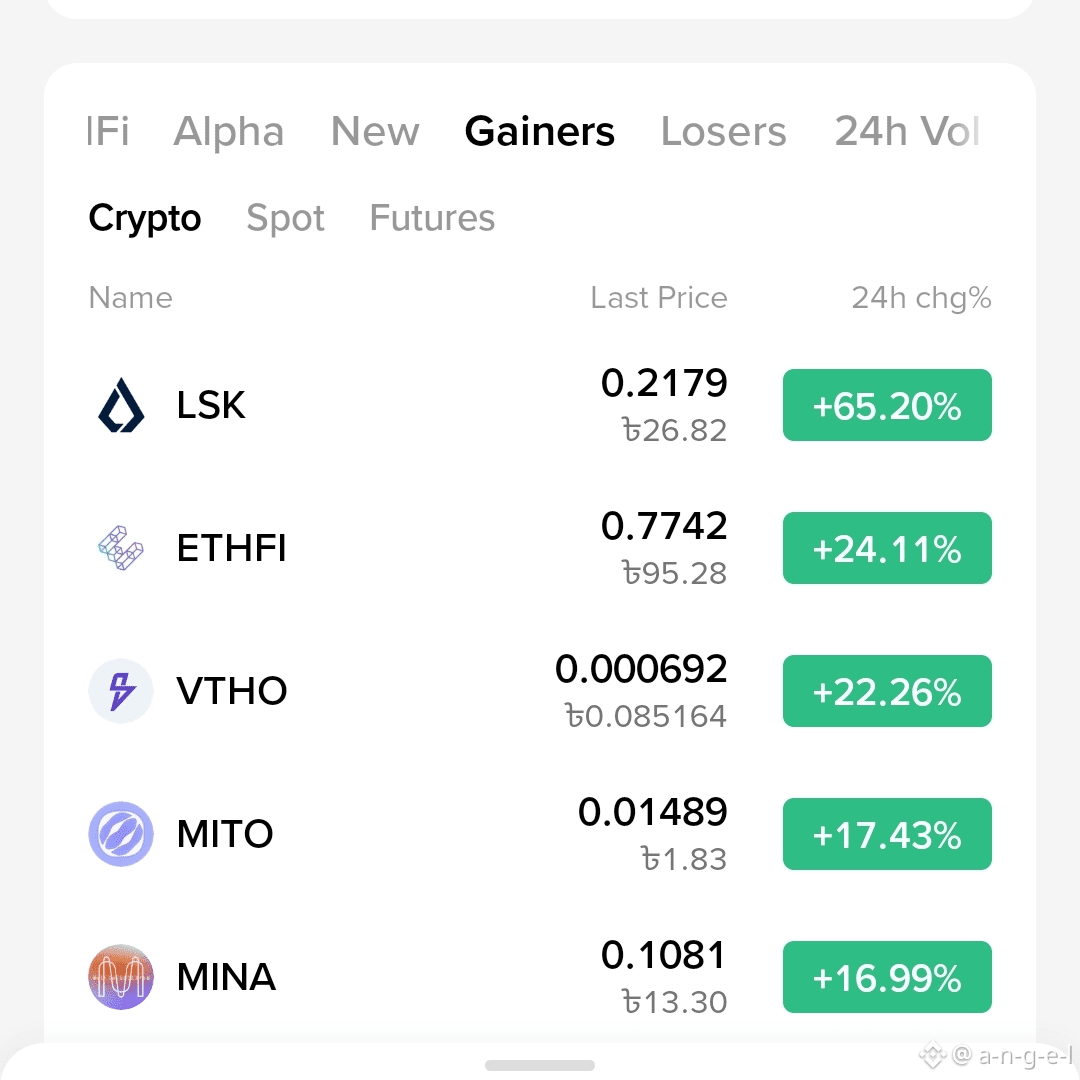This screenshot has height=1080, width=1080.
Task: Grab the bottom sheet drag handle
Action: (x=540, y=1066)
